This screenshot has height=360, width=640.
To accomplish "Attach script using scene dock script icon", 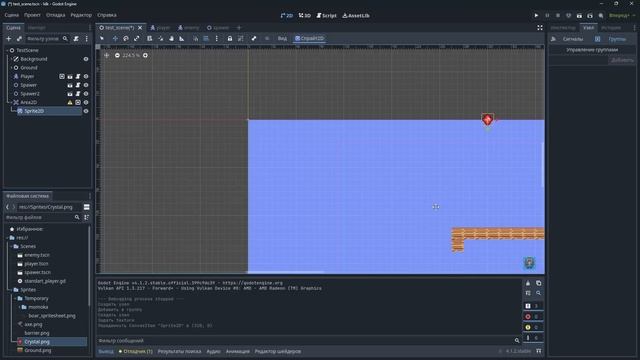I will point(76,38).
